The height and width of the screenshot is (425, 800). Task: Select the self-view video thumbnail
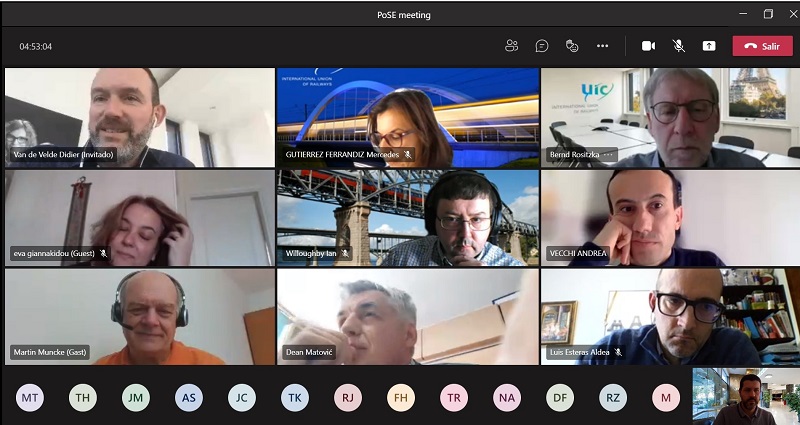745,397
